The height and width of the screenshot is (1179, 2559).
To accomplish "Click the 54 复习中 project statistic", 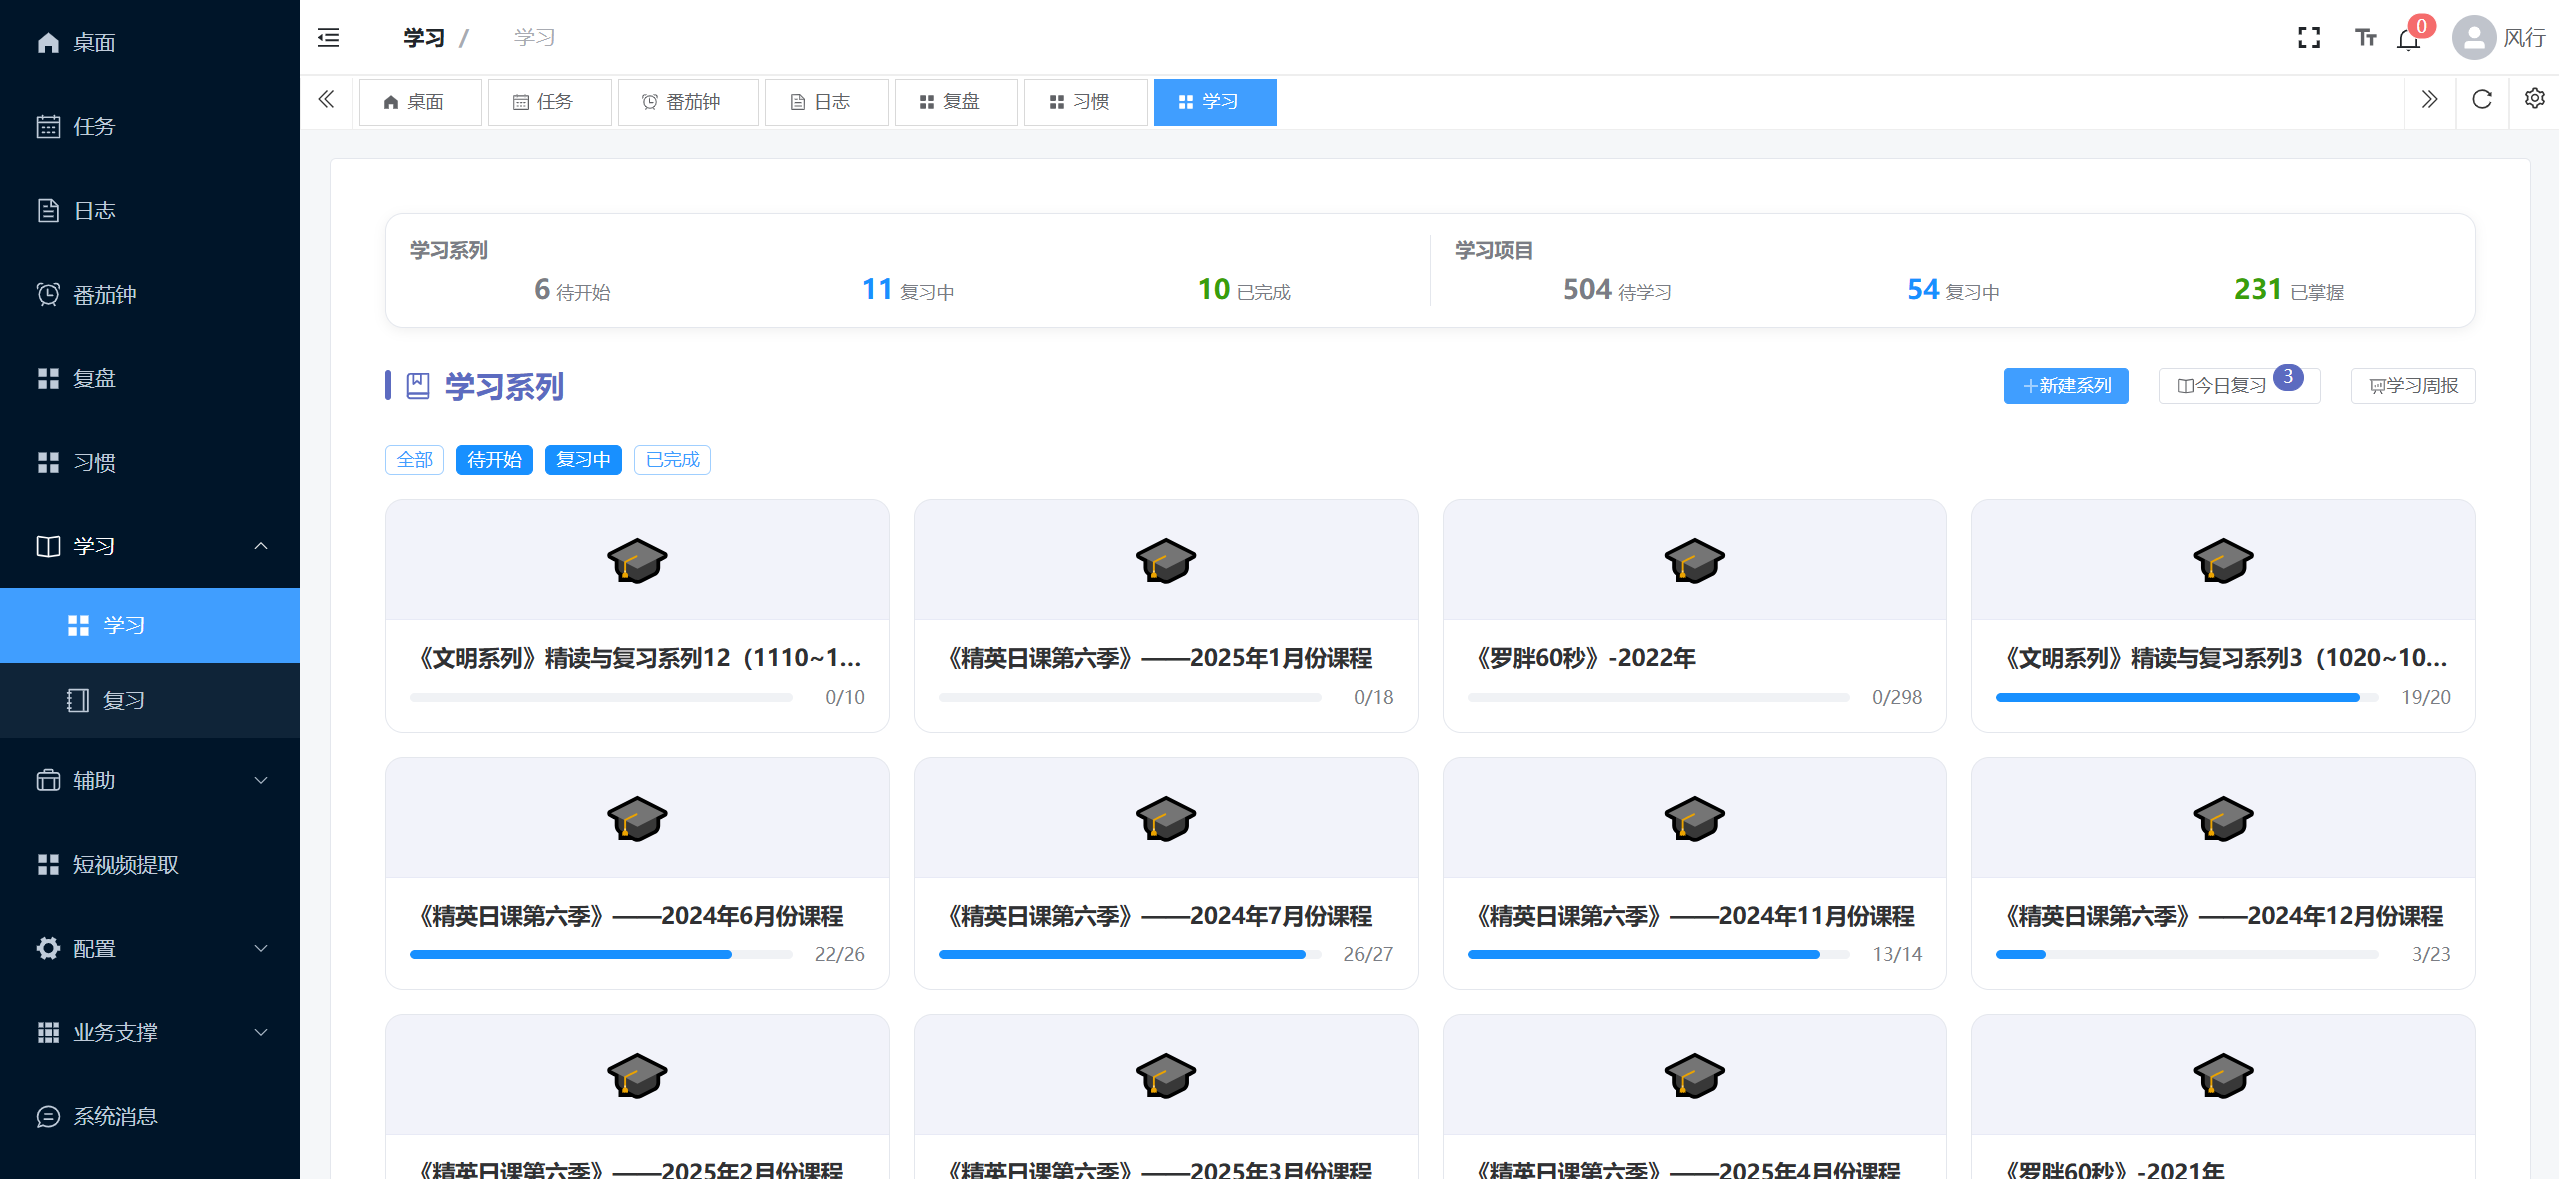I will 1953,290.
